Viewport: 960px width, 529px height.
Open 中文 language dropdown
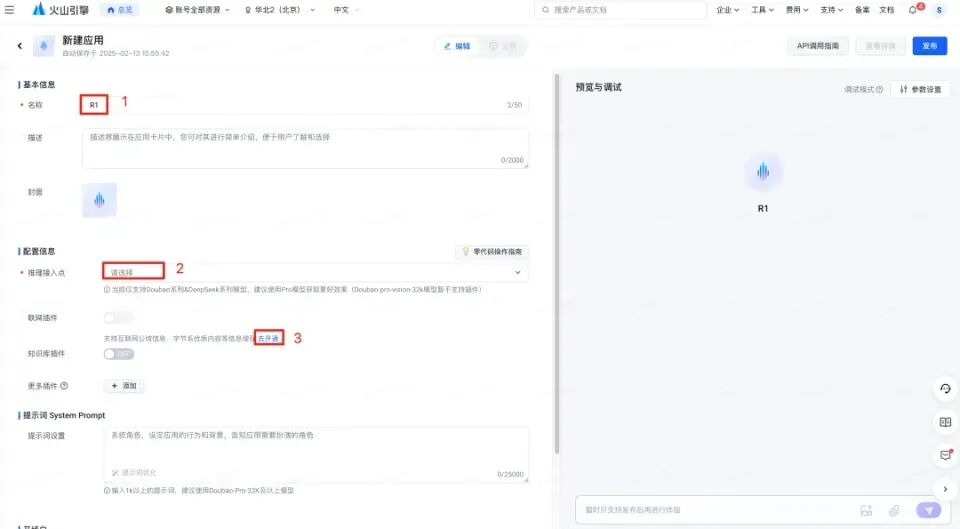(x=346, y=10)
